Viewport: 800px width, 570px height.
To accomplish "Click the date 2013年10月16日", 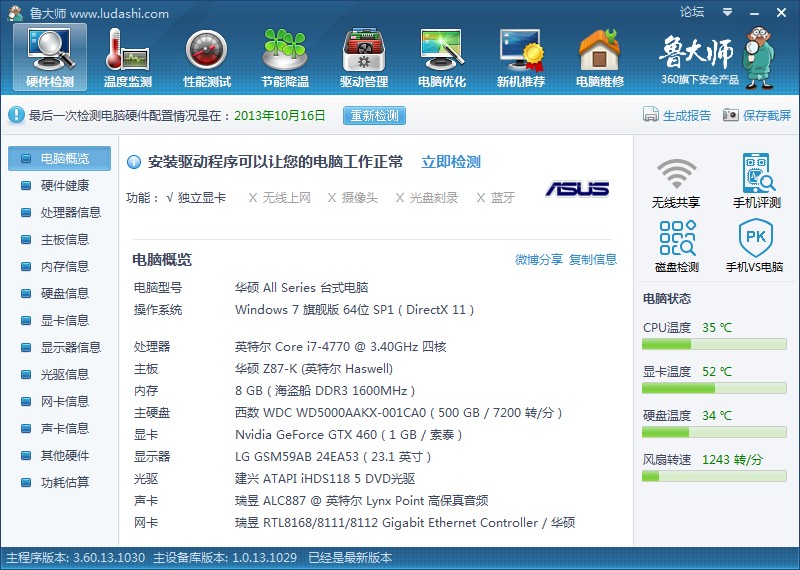I will pyautogui.click(x=280, y=115).
